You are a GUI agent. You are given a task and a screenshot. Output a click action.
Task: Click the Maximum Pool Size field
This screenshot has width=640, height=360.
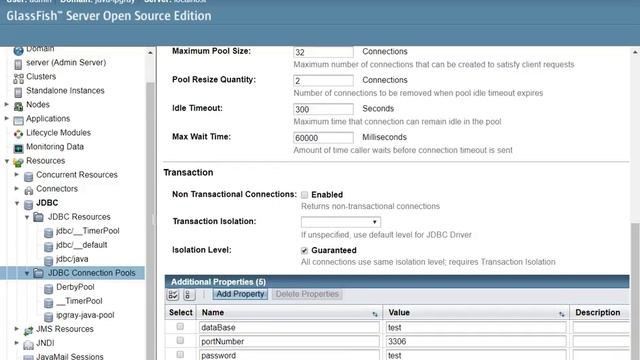tap(323, 52)
